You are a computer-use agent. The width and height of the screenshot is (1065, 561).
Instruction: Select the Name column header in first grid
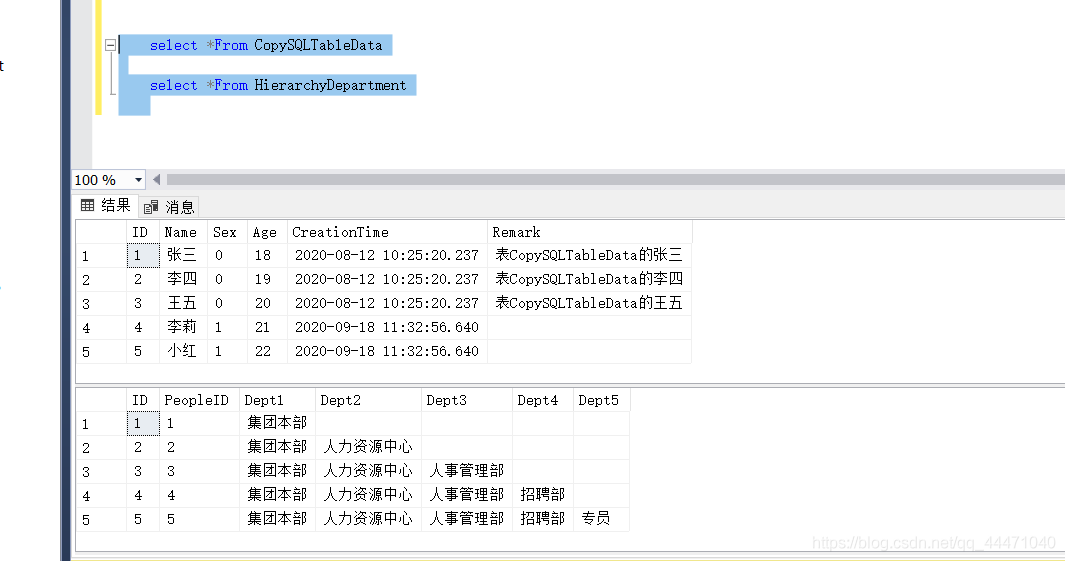183,232
